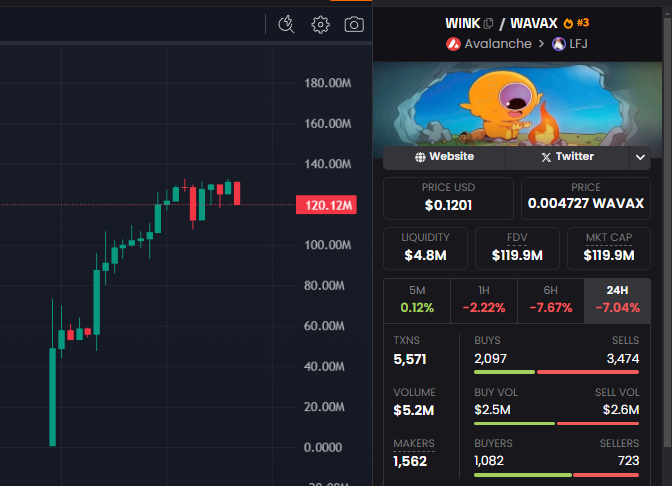Image resolution: width=672 pixels, height=486 pixels.
Task: Click the buys versus sells ratio bar
Action: [556, 372]
